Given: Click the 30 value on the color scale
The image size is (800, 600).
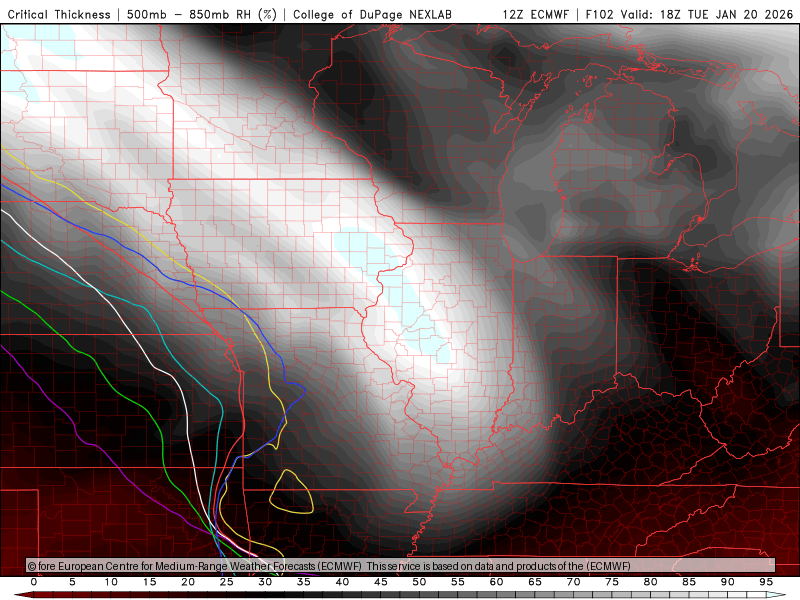Looking at the screenshot, I should pos(265,582).
